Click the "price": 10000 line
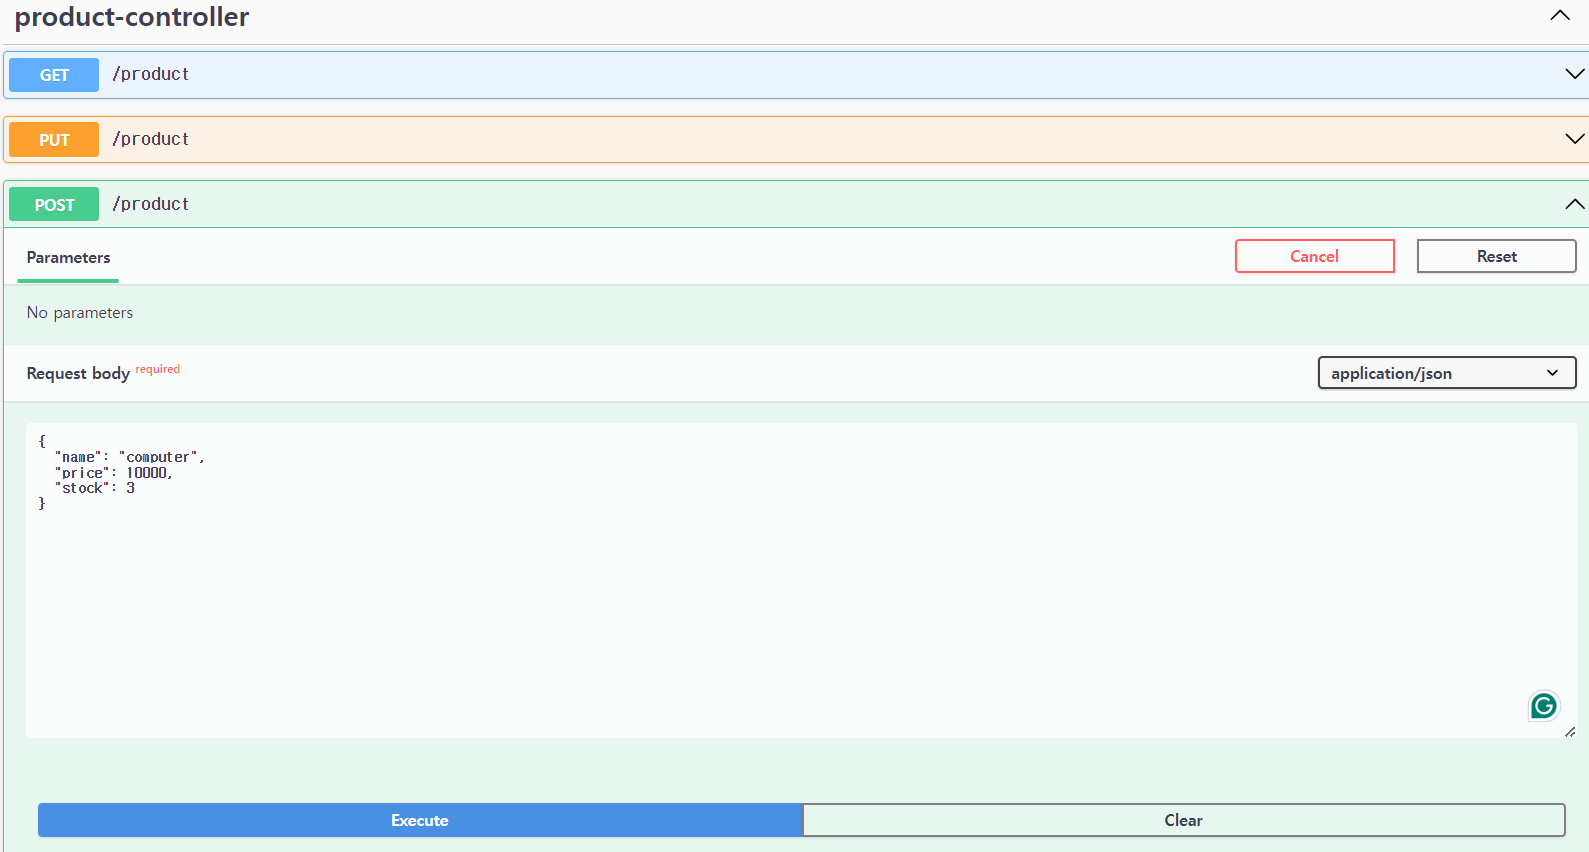1589x852 pixels. click(113, 473)
